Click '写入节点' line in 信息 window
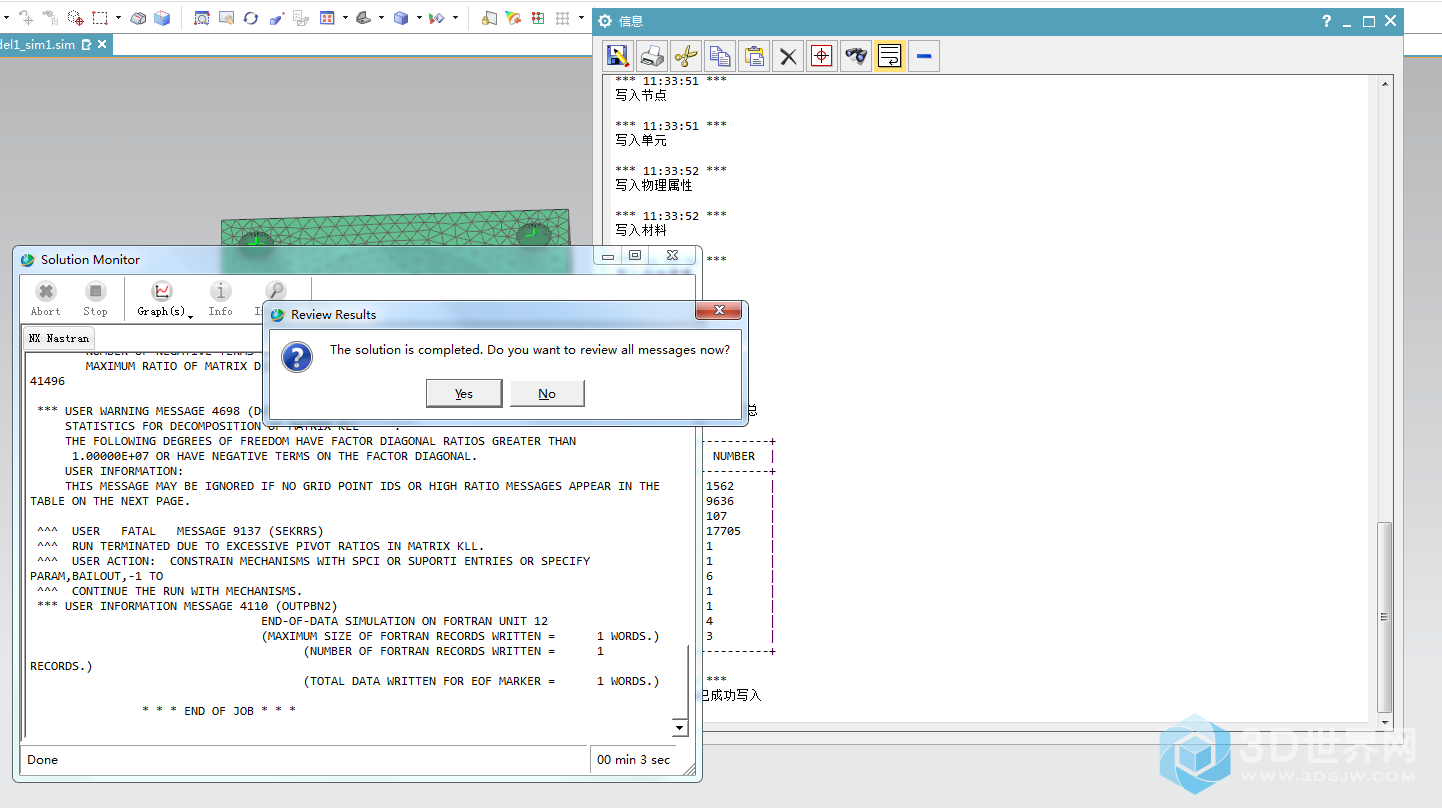1442x808 pixels. [x=641, y=95]
